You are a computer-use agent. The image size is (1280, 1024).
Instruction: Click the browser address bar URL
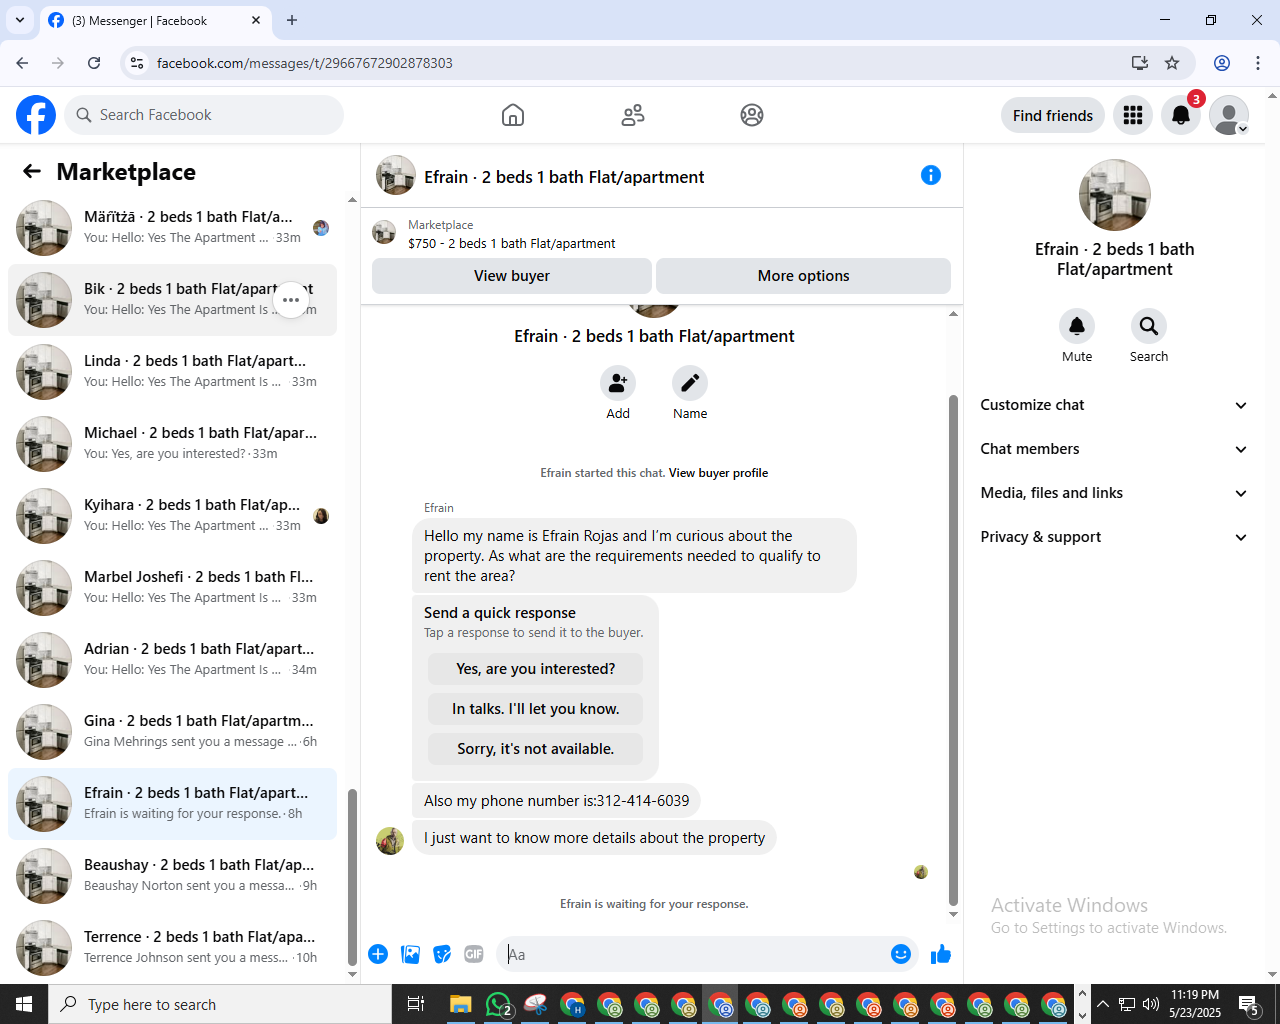pyautogui.click(x=305, y=63)
